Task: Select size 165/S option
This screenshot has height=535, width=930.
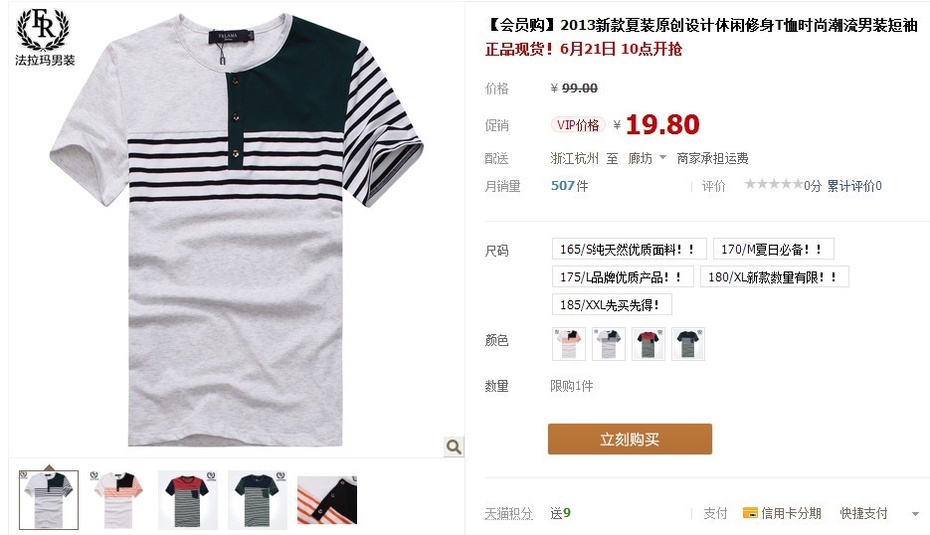Action: coord(629,249)
